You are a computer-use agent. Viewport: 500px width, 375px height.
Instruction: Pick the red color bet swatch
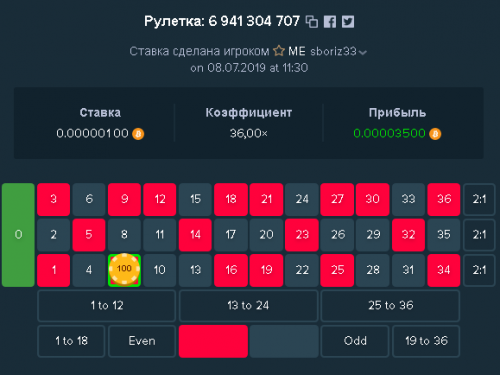213,341
